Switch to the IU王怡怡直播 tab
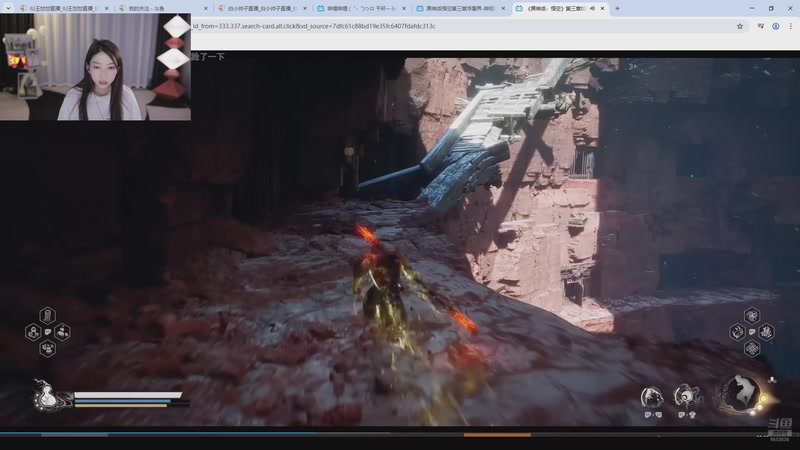Image resolution: width=800 pixels, height=450 pixels. [x=63, y=8]
